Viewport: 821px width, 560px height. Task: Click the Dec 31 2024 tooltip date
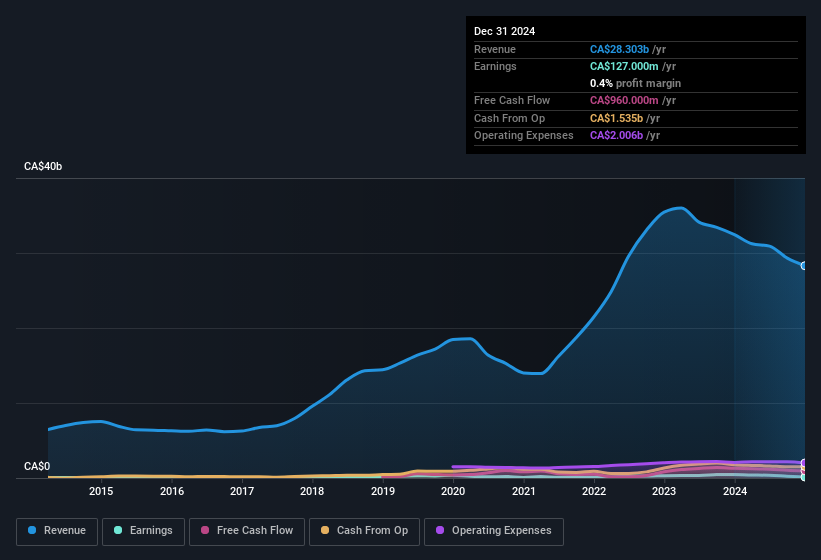[x=504, y=31]
